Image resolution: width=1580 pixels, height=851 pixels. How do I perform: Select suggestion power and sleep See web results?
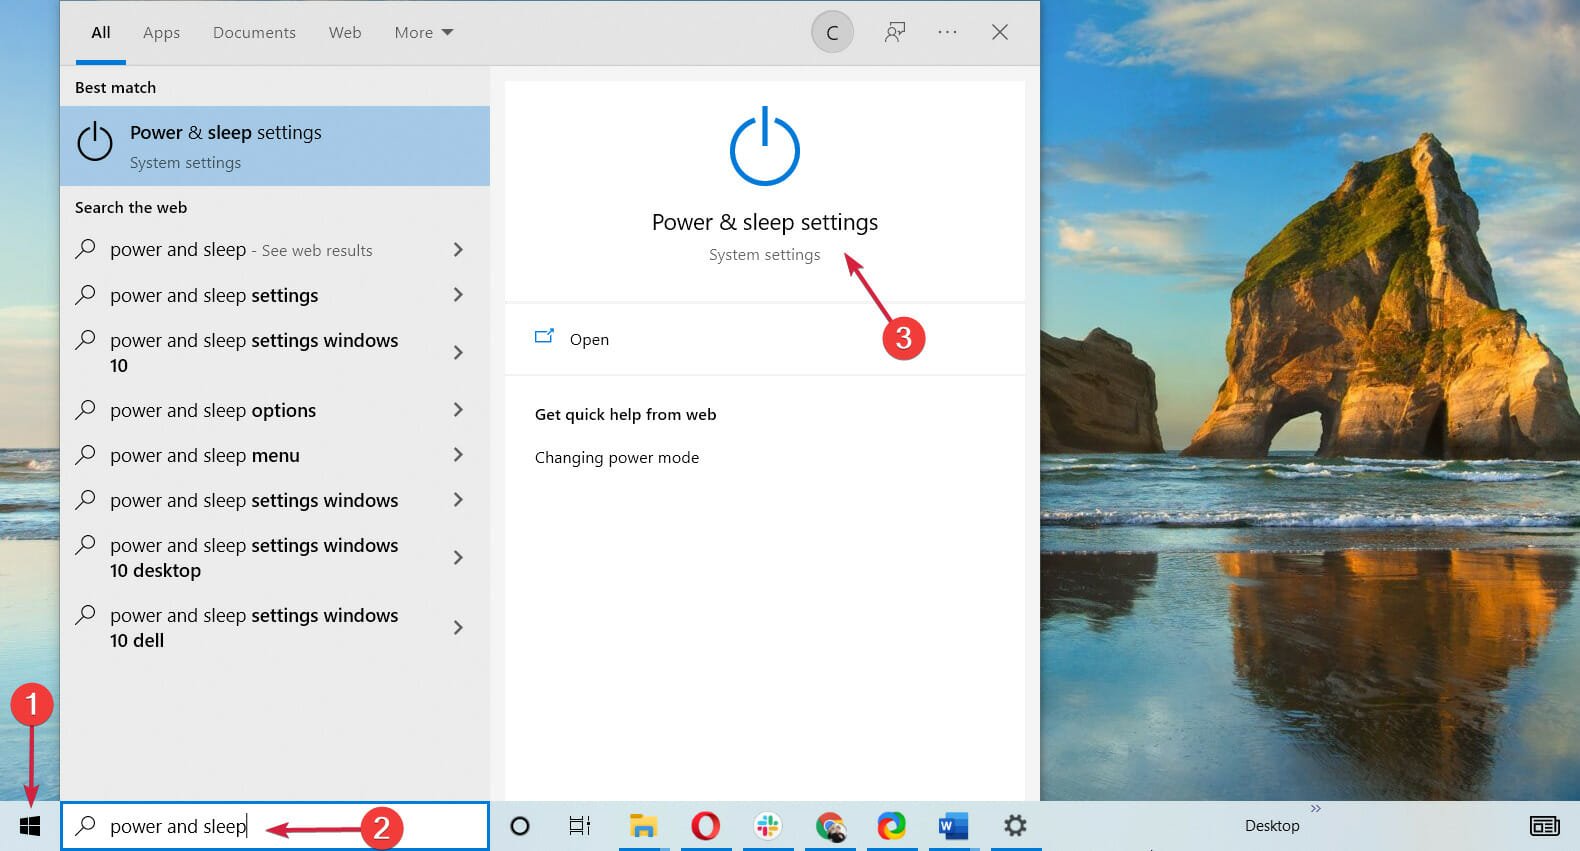(x=275, y=249)
